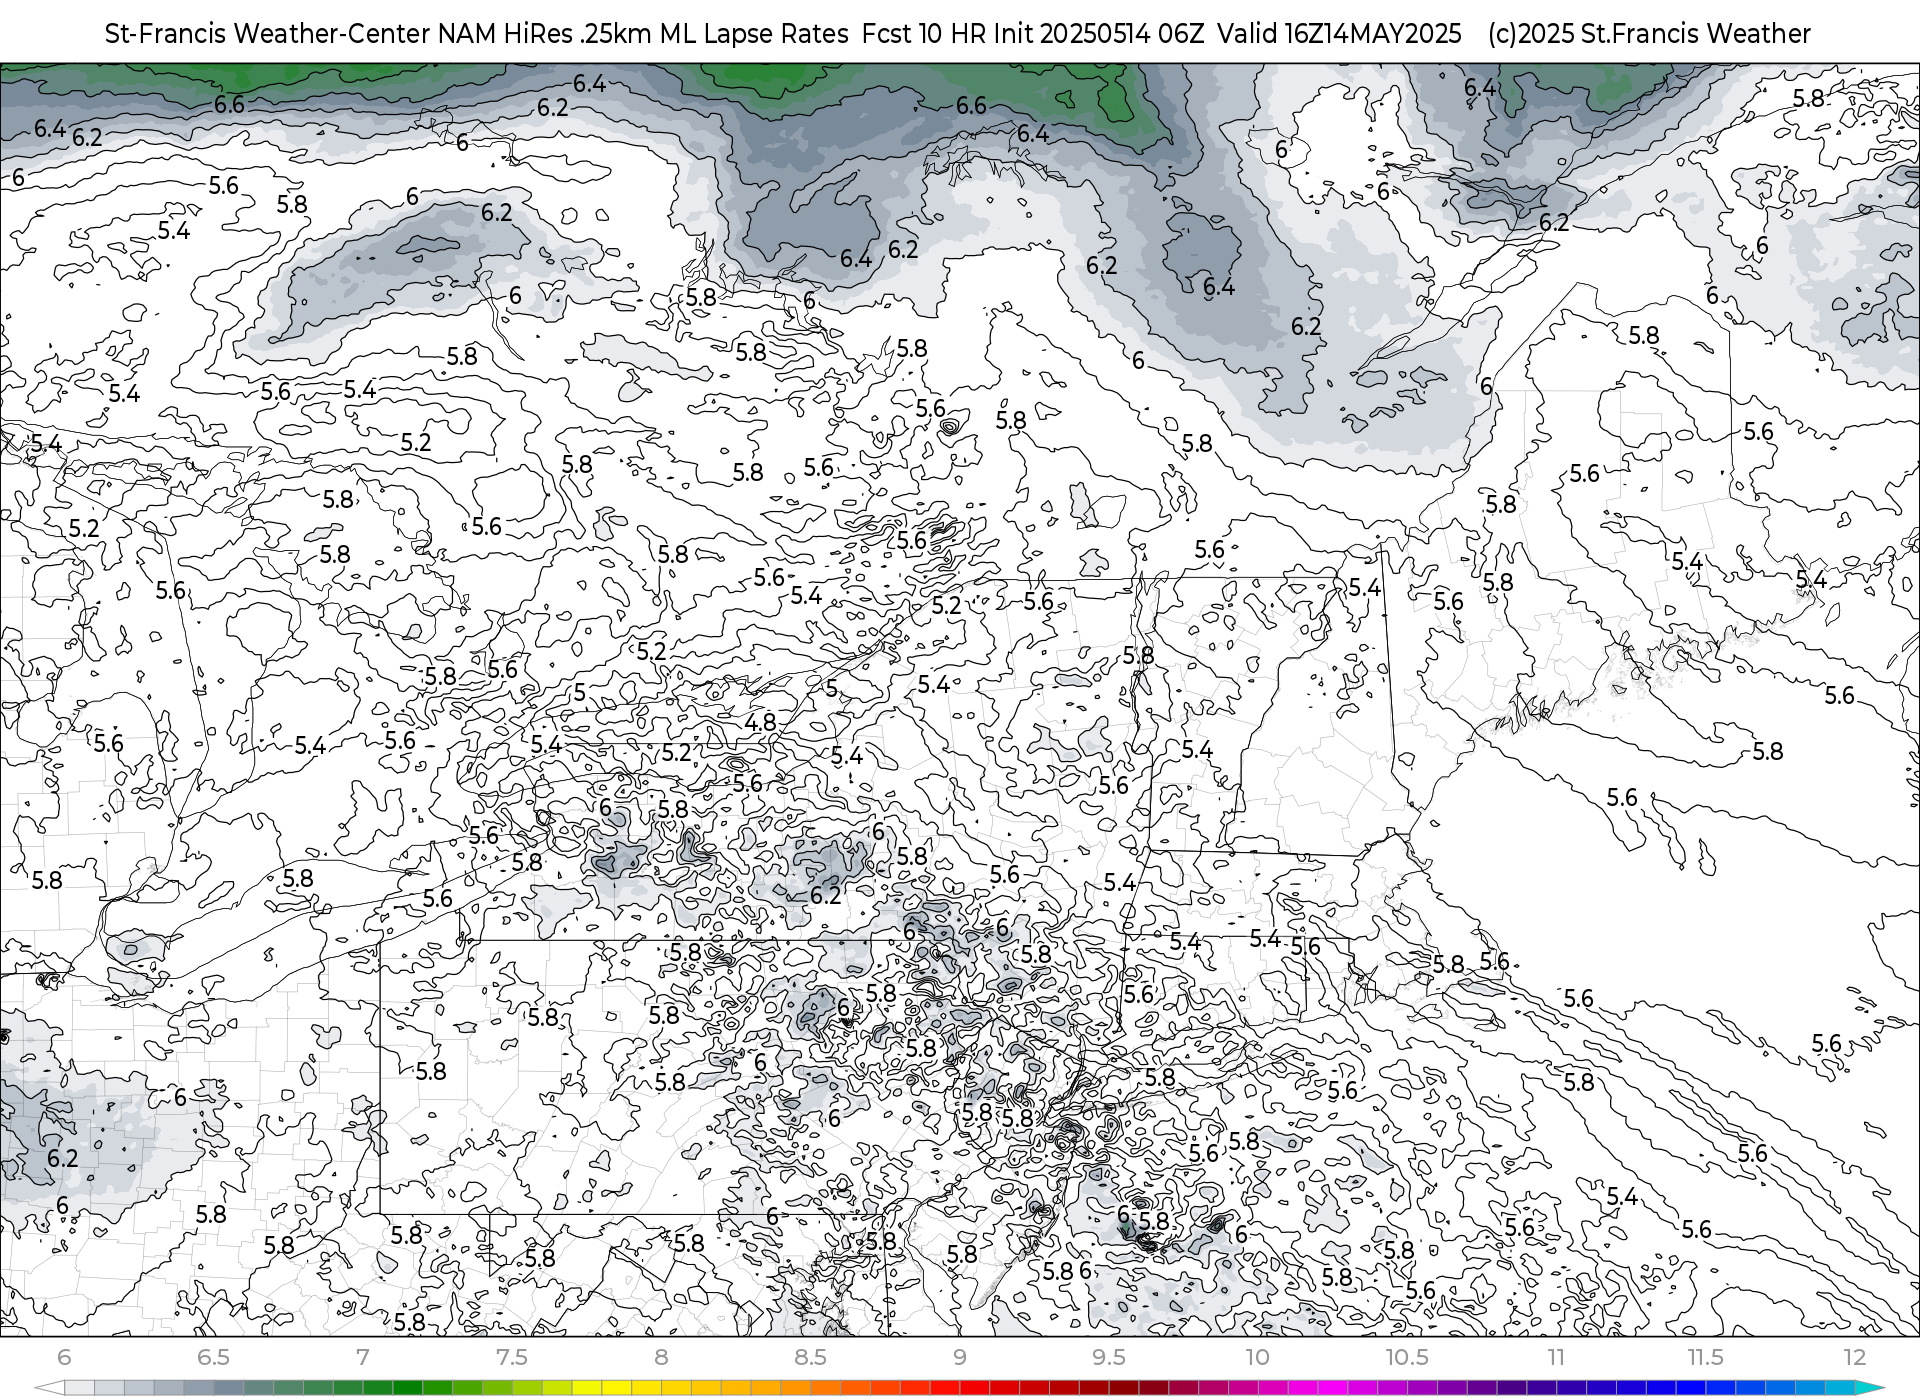
Task: Pick the red swatch below the 9 tick
Action: [x=974, y=1388]
